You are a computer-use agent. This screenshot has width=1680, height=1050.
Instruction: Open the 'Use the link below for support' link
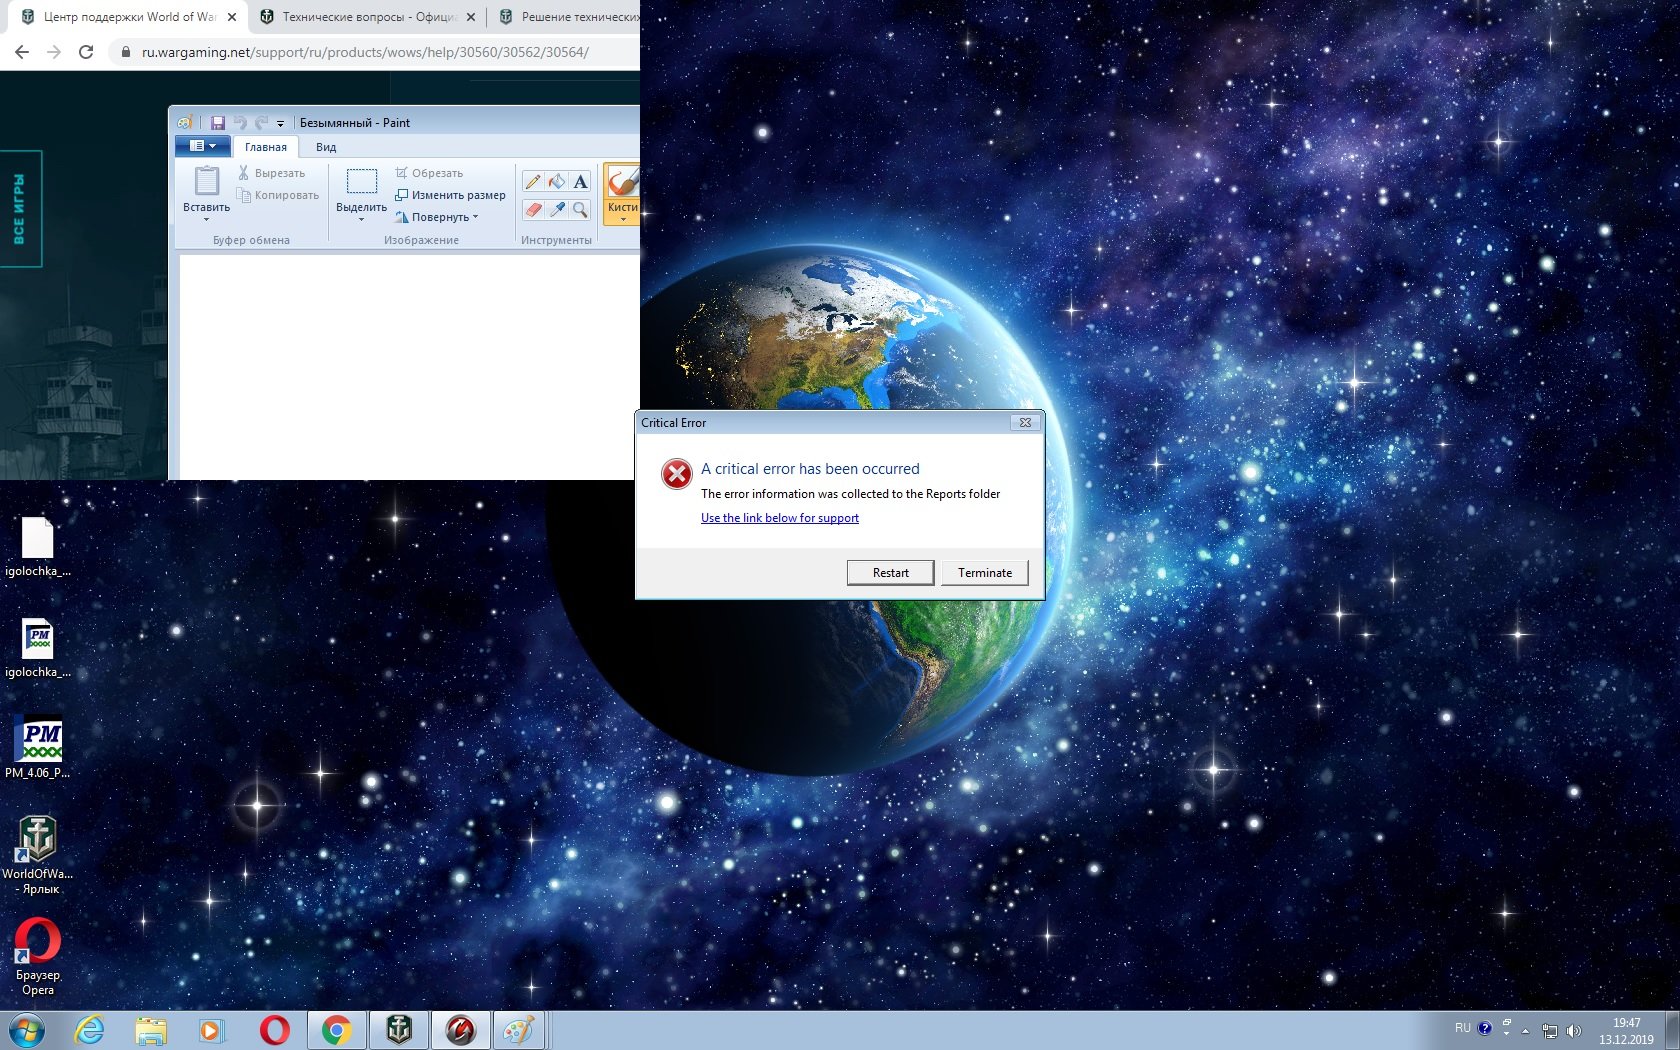tap(780, 518)
